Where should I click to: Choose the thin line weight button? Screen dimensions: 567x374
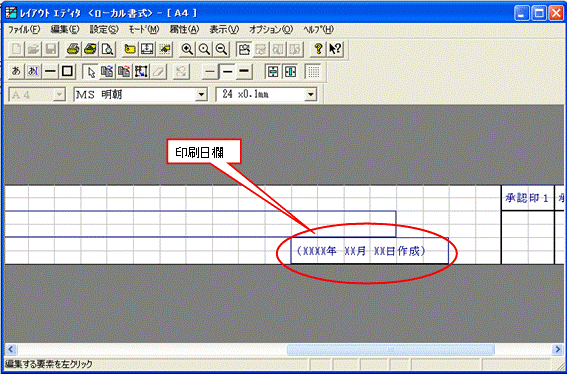point(210,71)
